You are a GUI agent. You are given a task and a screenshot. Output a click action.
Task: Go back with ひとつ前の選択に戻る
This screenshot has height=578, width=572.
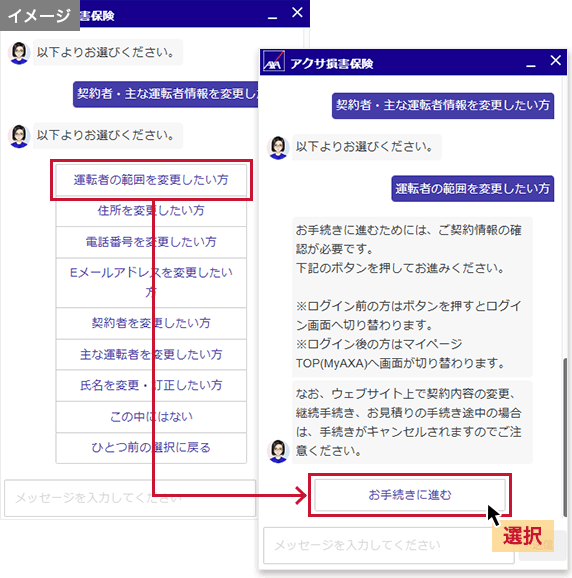[151, 448]
